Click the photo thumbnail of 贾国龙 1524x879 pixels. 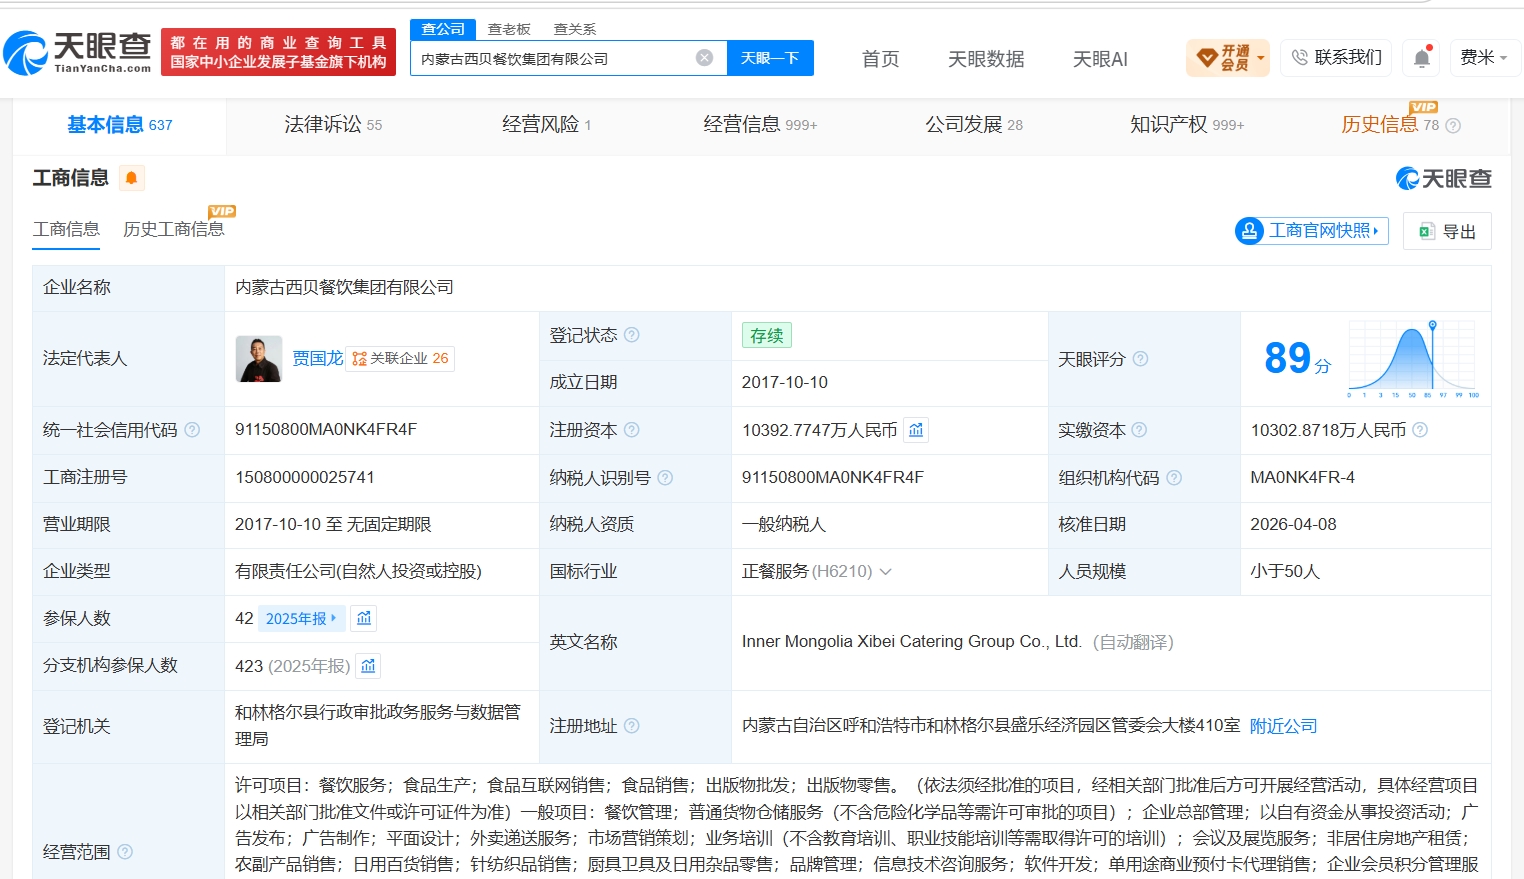click(x=259, y=359)
